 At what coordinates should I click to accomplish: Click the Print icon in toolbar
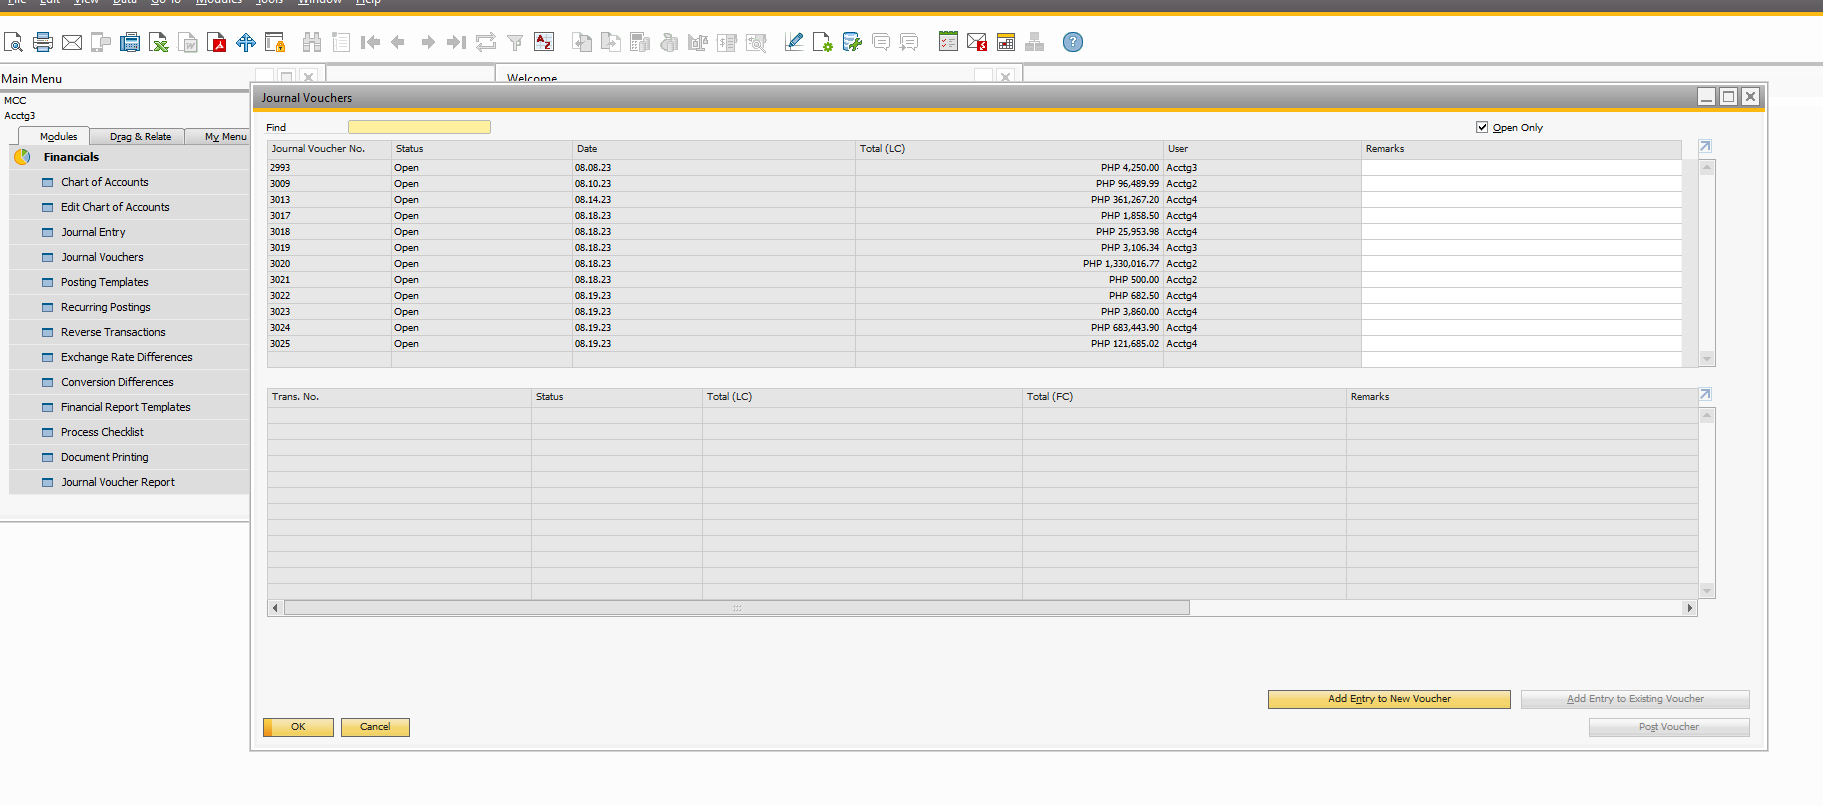43,42
